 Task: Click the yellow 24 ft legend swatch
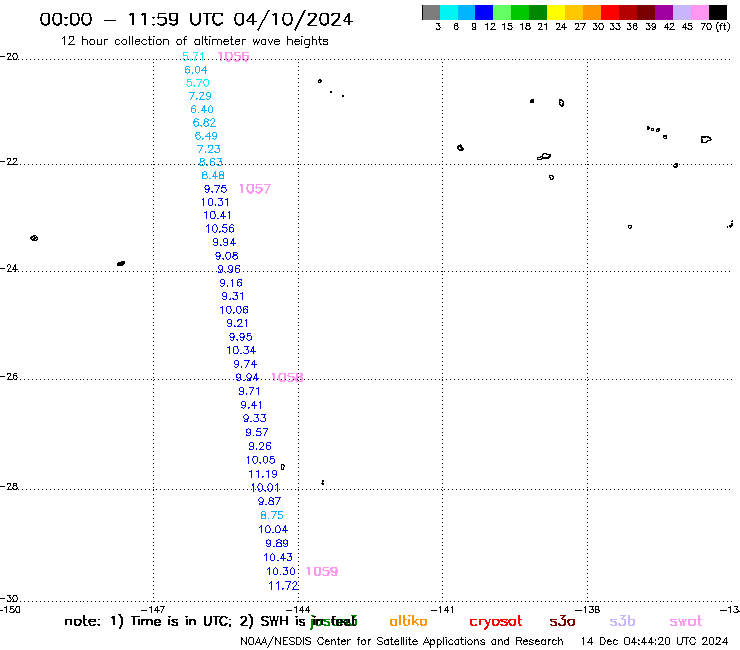pyautogui.click(x=556, y=12)
